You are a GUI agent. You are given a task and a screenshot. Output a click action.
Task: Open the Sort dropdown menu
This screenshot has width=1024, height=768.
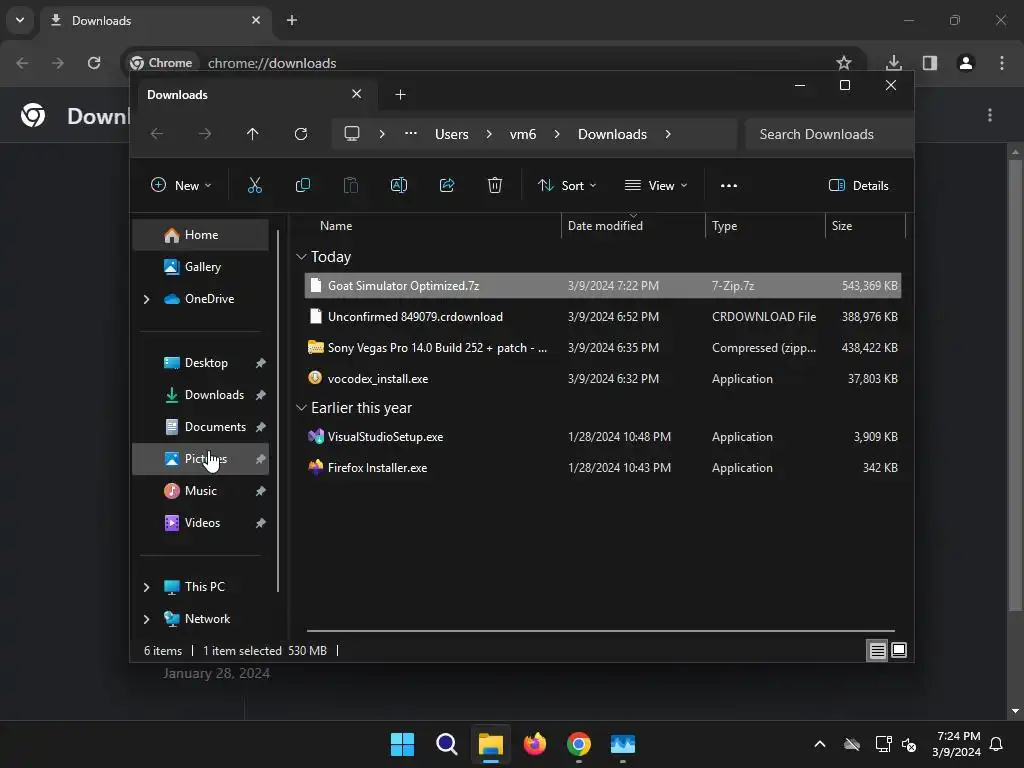[x=567, y=185]
